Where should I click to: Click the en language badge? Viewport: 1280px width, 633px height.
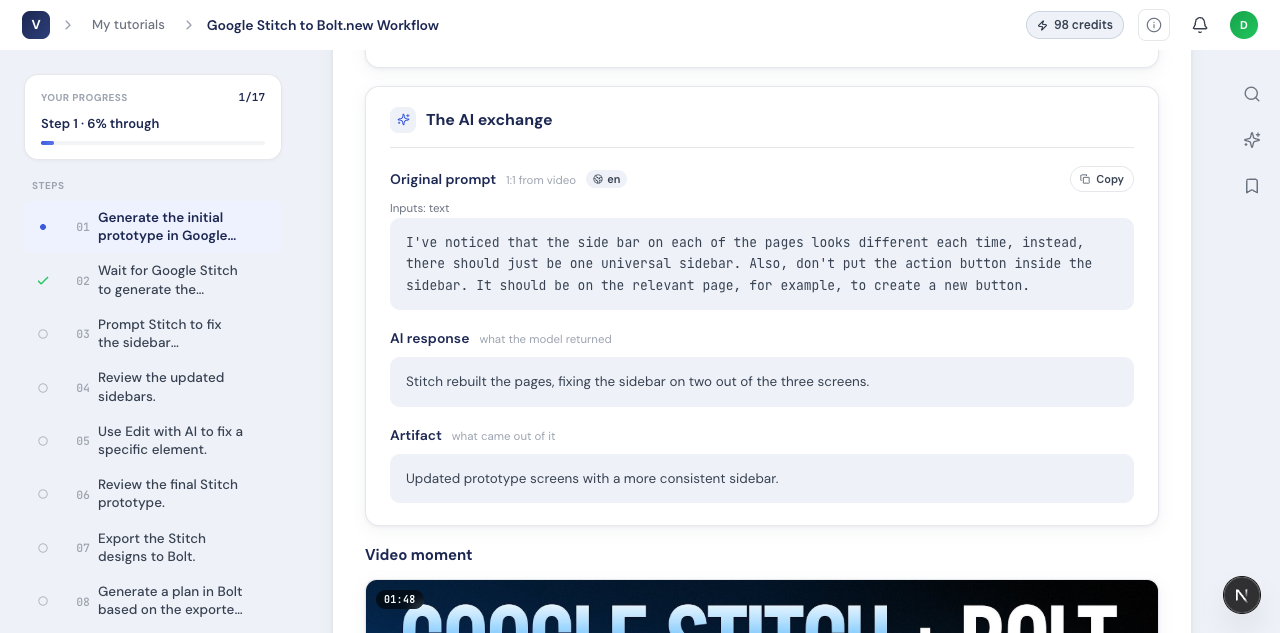pyautogui.click(x=607, y=180)
